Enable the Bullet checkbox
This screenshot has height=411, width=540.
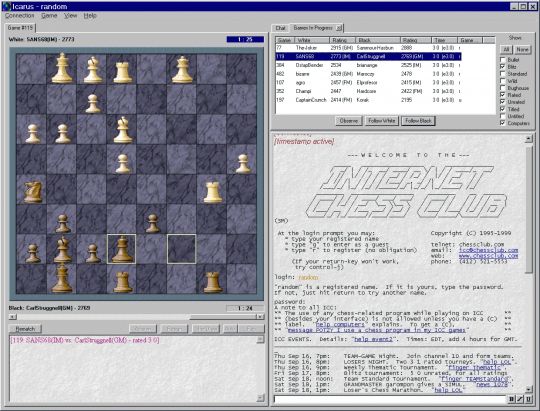[x=502, y=60]
